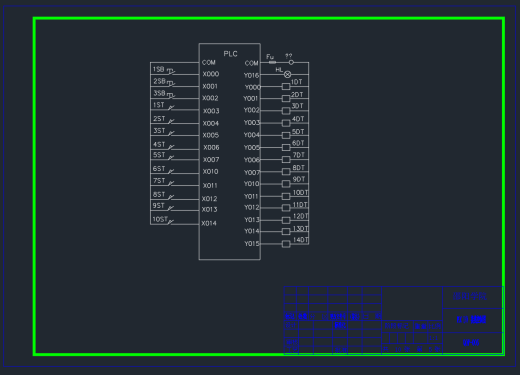Click the 10DT solenoid label
520x375 pixels.
300,193
